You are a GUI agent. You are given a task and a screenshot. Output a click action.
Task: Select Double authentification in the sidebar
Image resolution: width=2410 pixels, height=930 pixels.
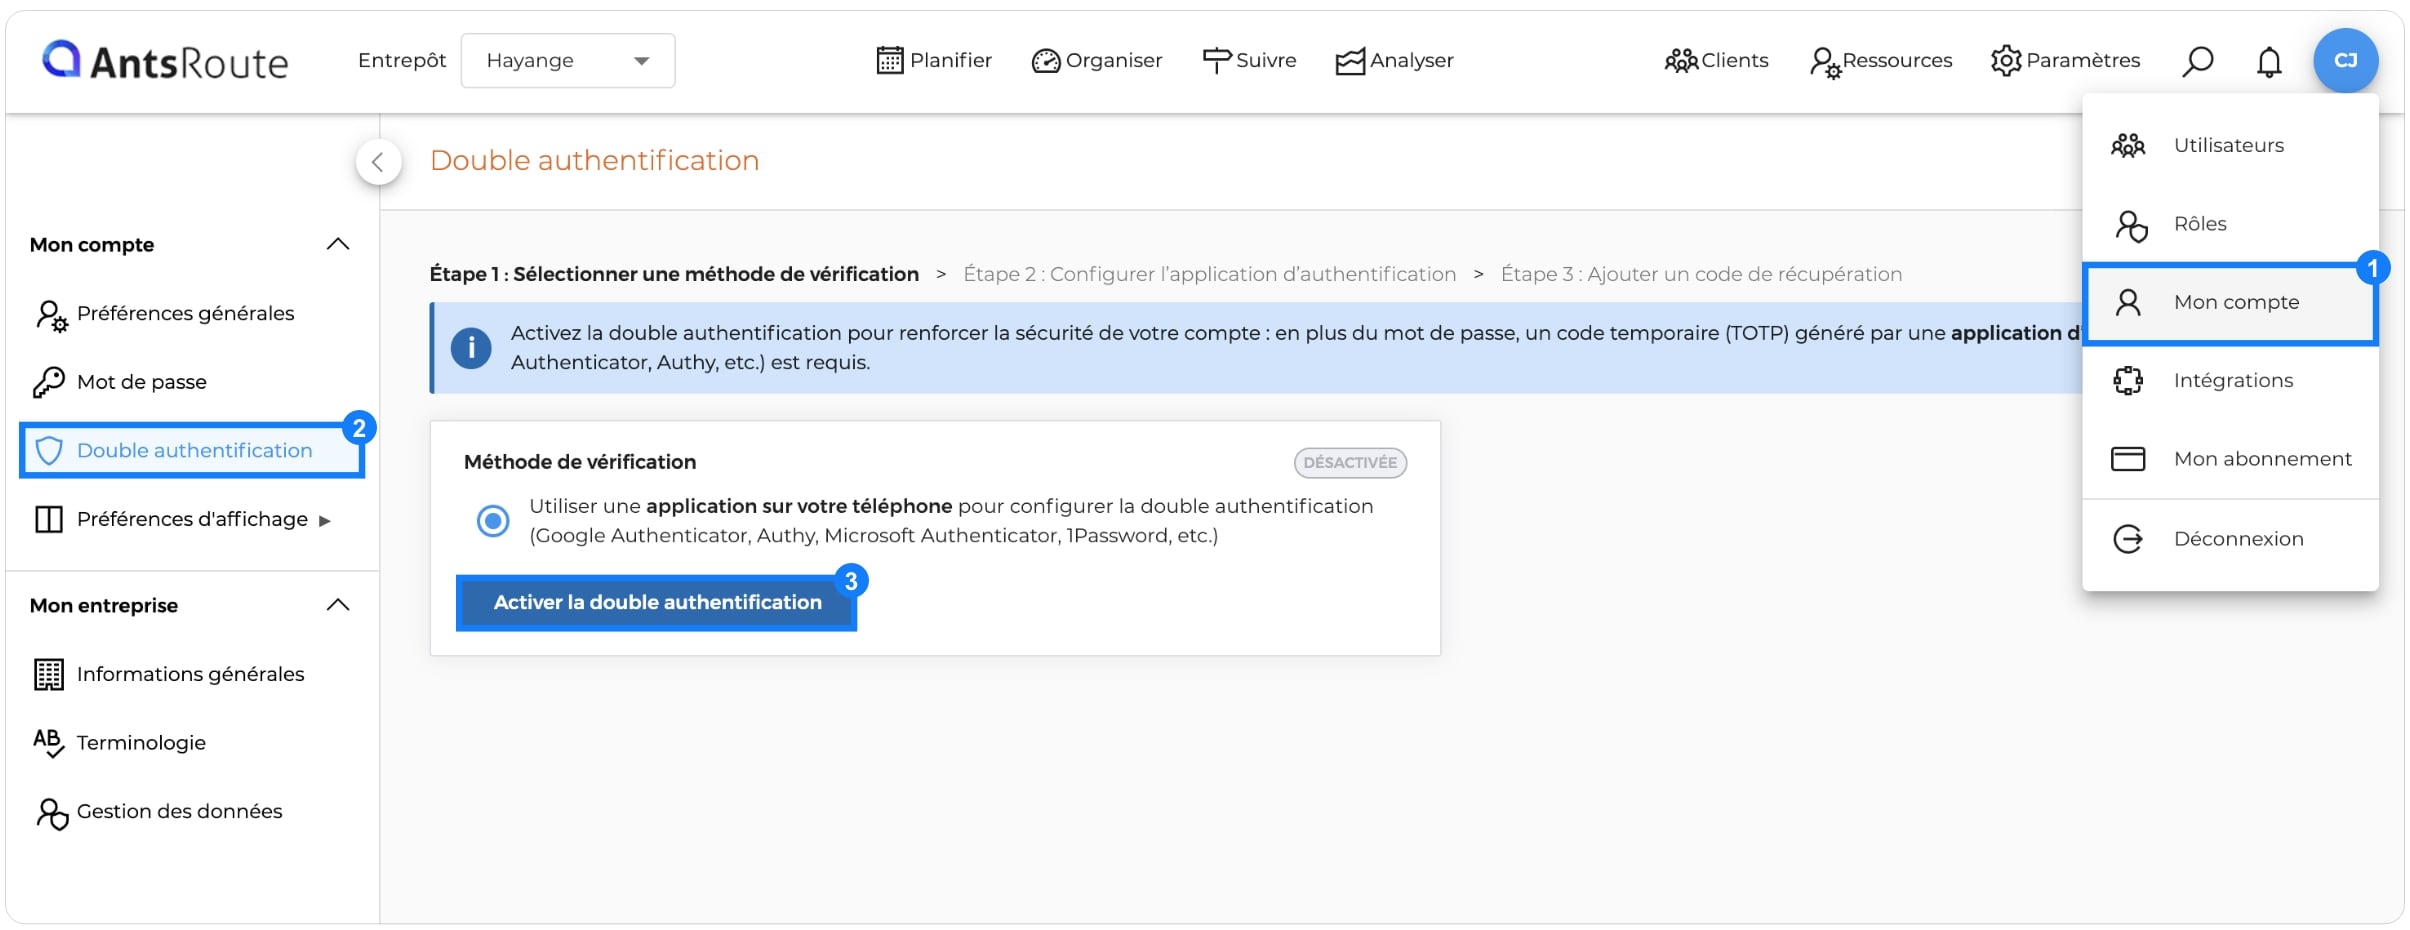pos(190,450)
